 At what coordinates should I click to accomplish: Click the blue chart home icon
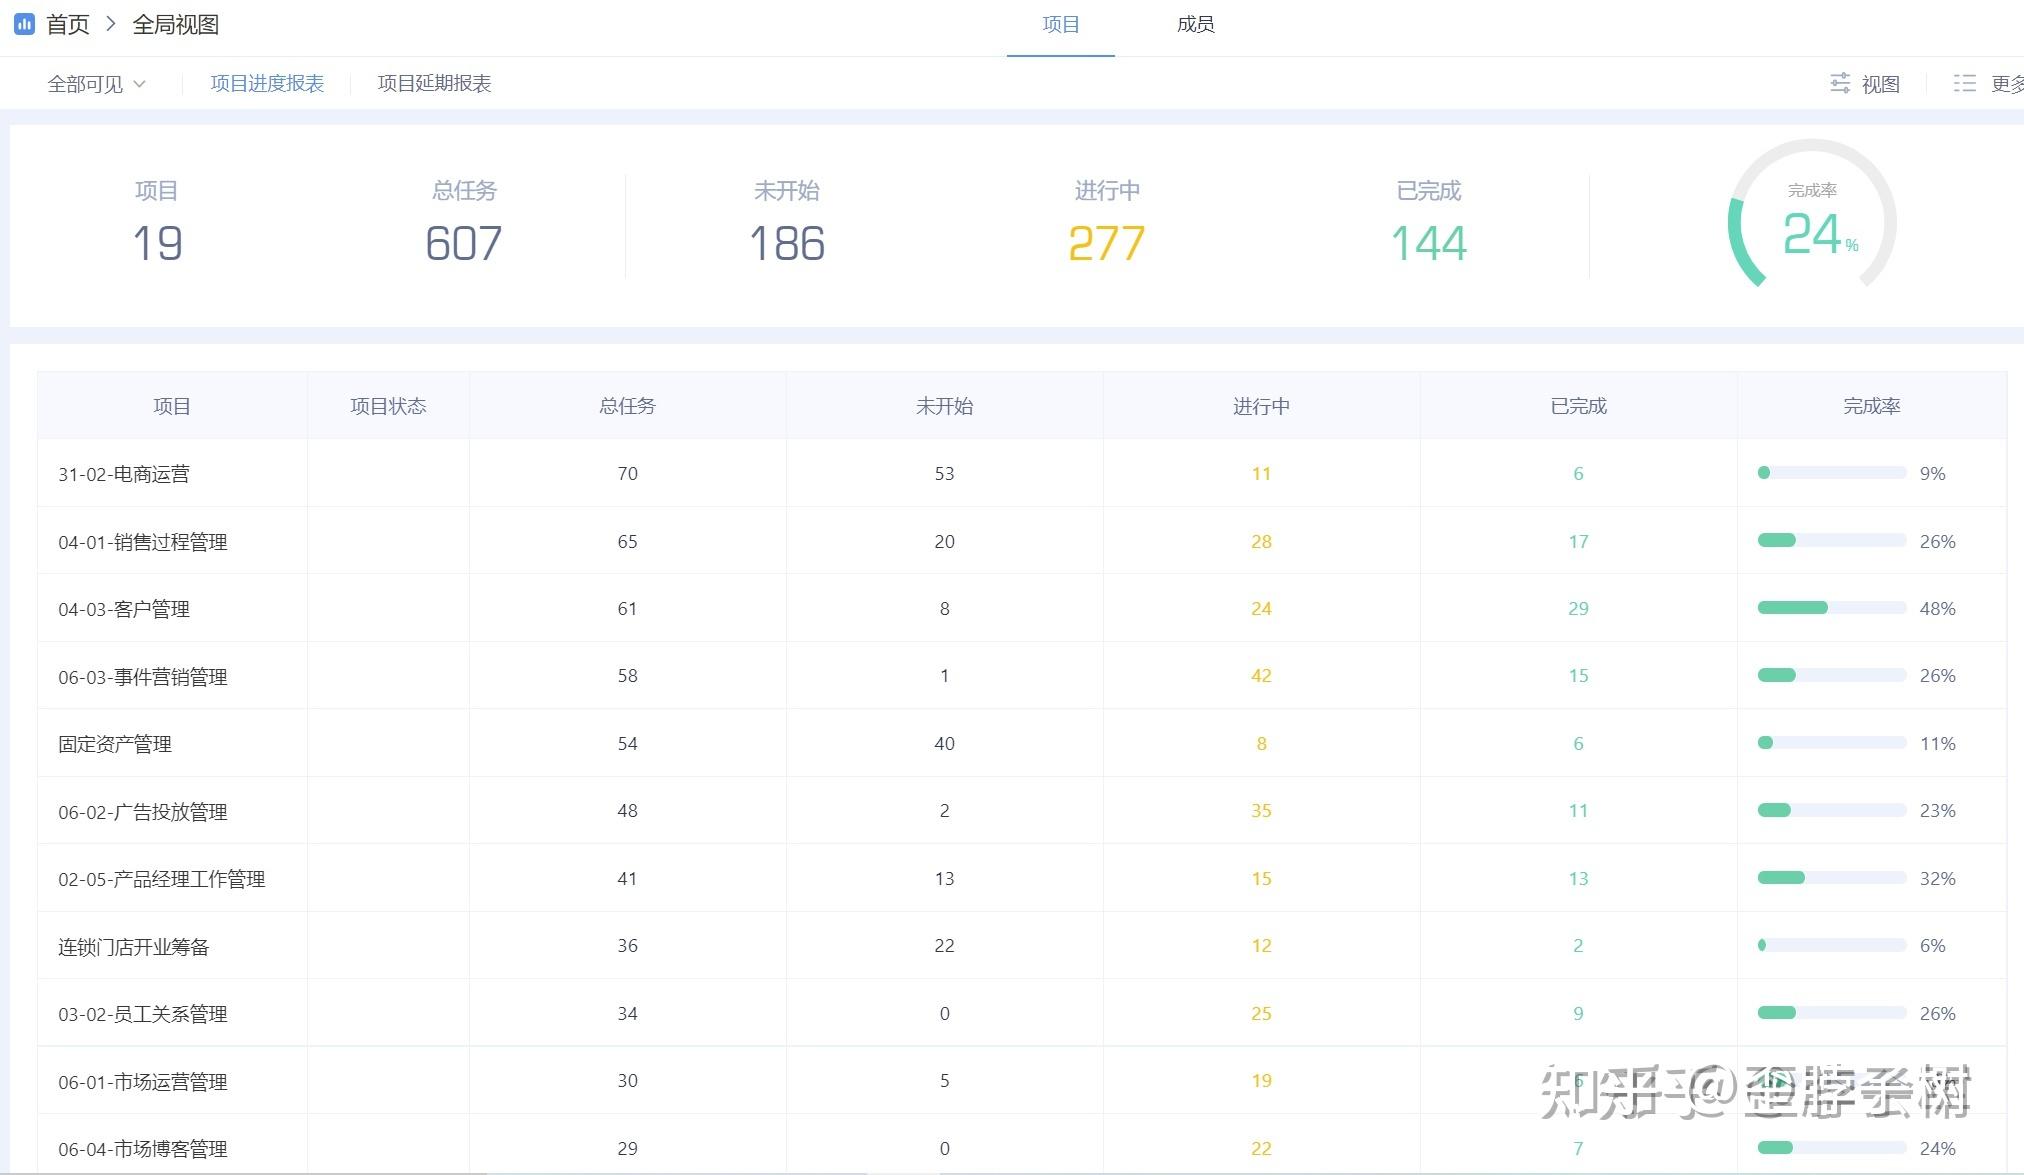click(x=24, y=23)
